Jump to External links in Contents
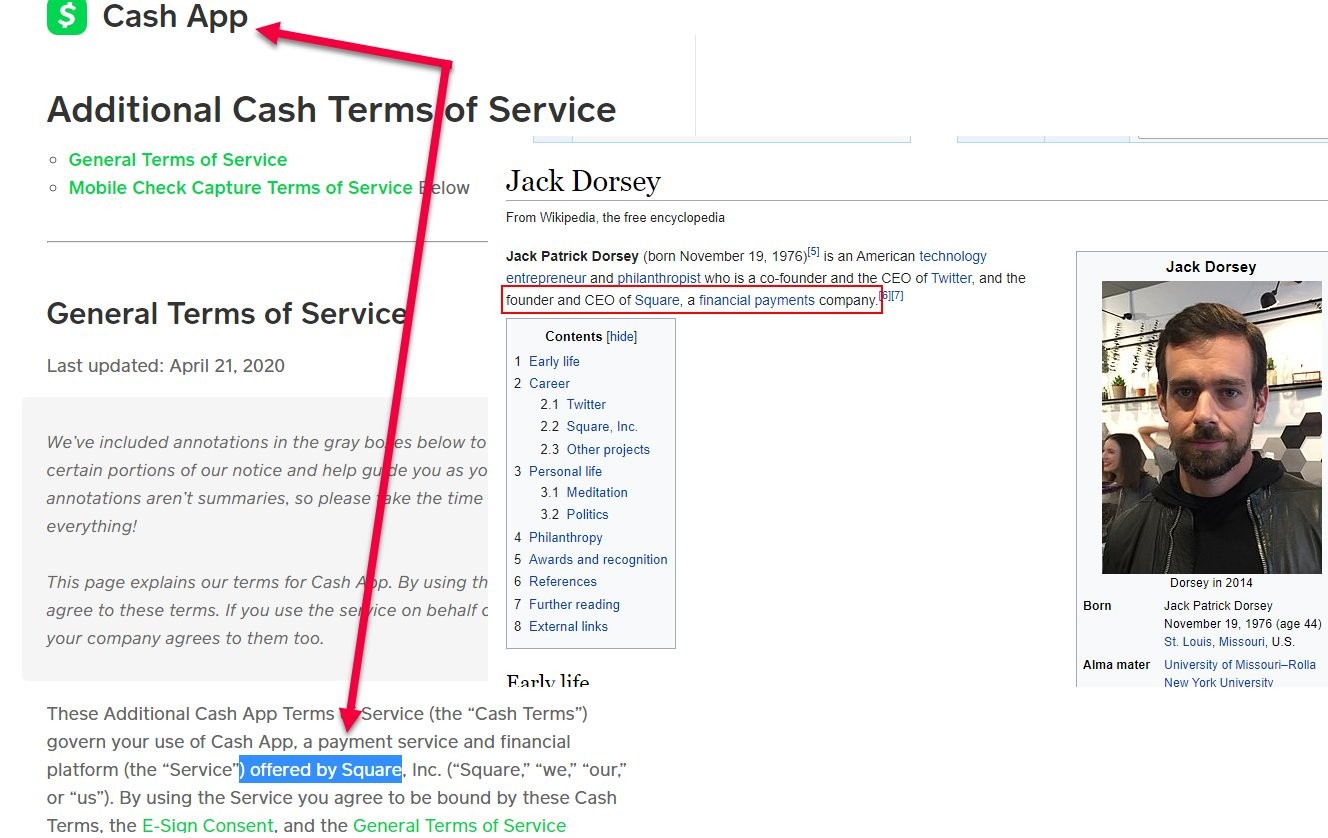The height and width of the screenshot is (838, 1328). tap(568, 627)
